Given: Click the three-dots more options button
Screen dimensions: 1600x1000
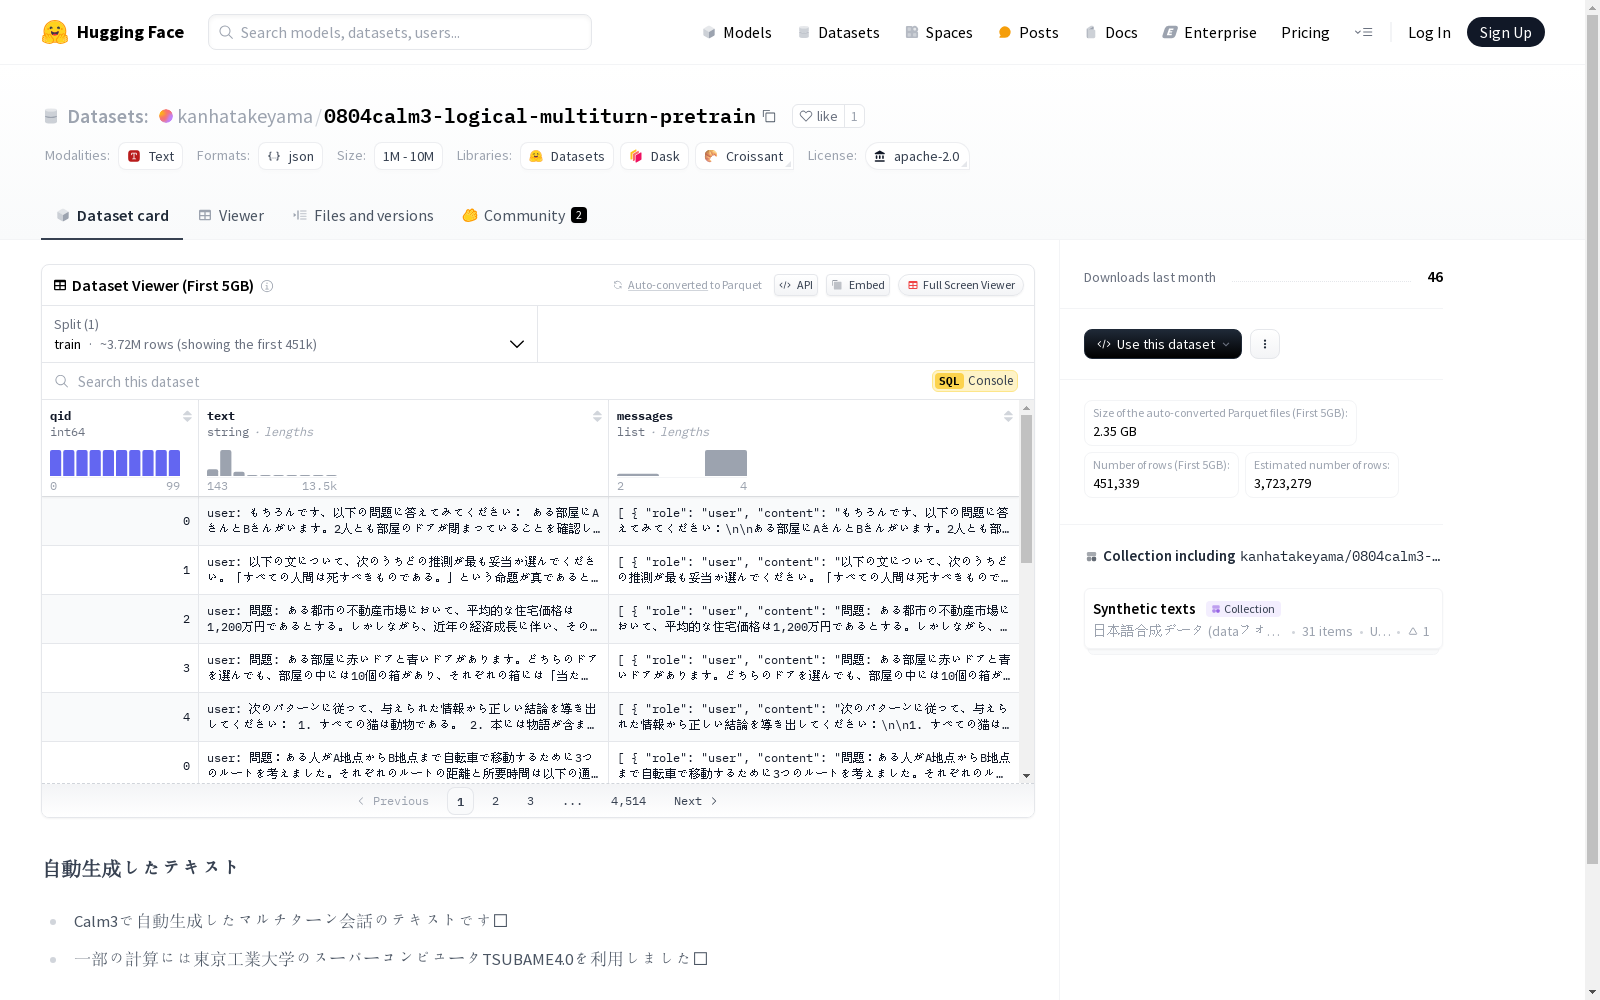Looking at the screenshot, I should tap(1265, 344).
